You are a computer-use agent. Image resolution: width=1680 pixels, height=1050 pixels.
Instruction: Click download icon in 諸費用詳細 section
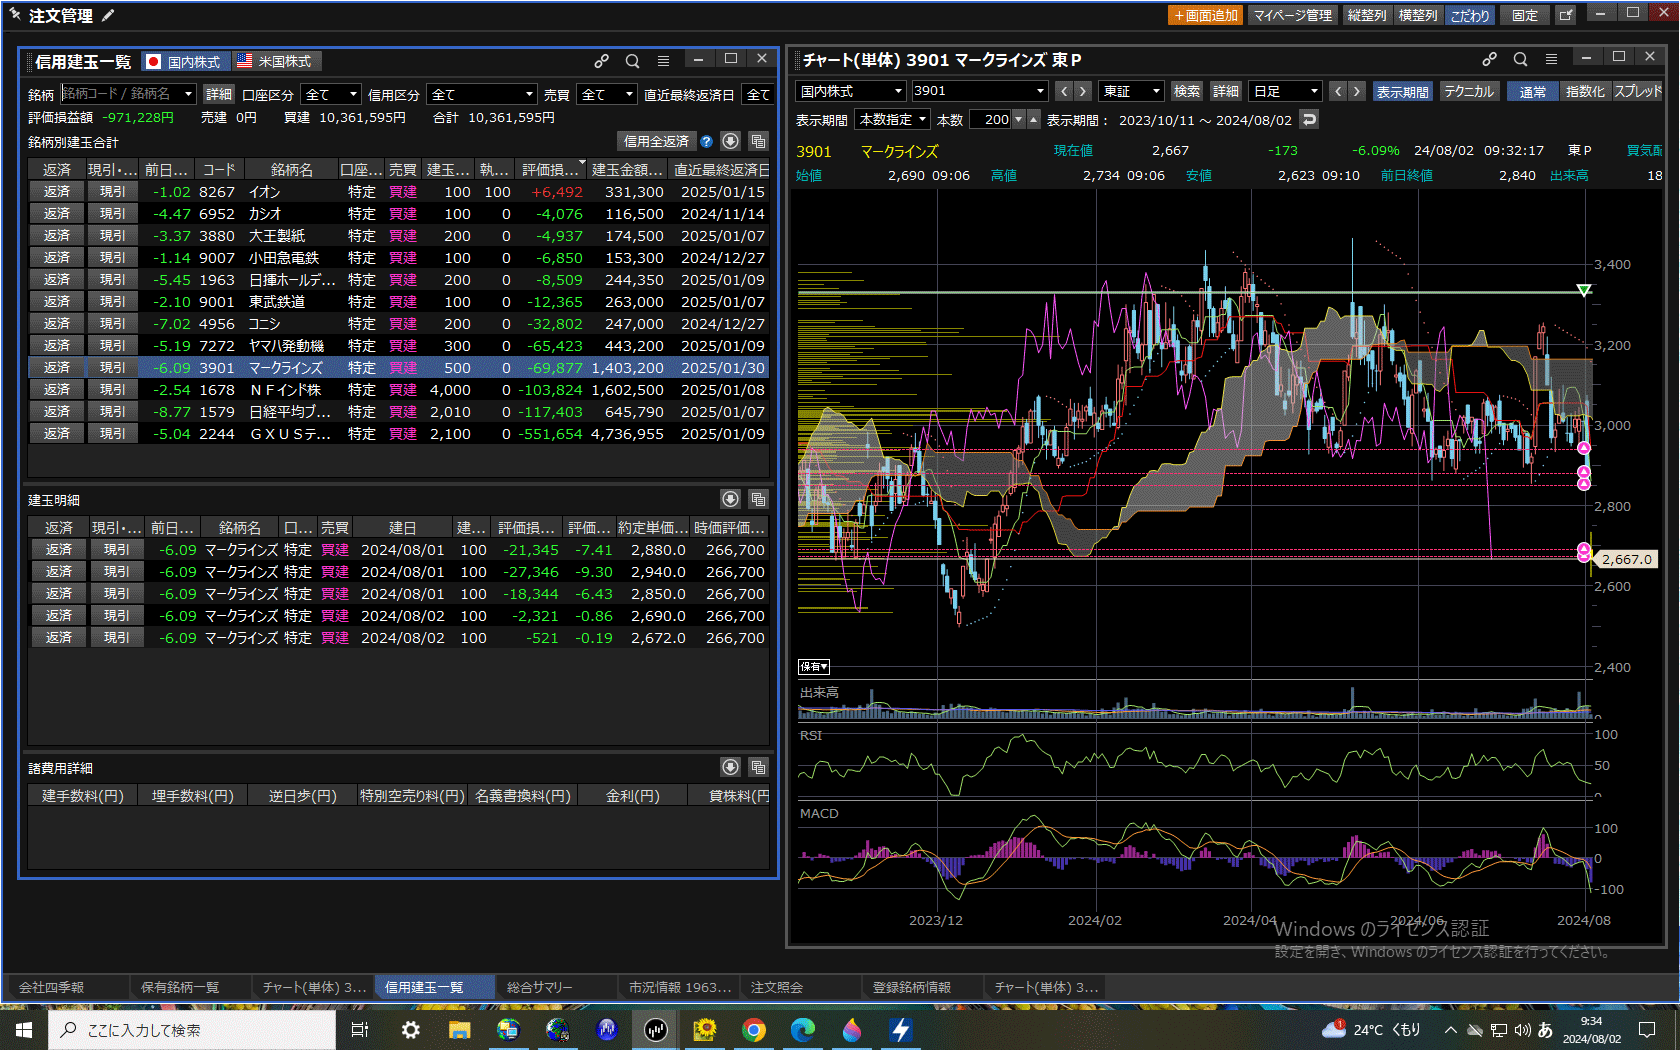click(x=731, y=767)
